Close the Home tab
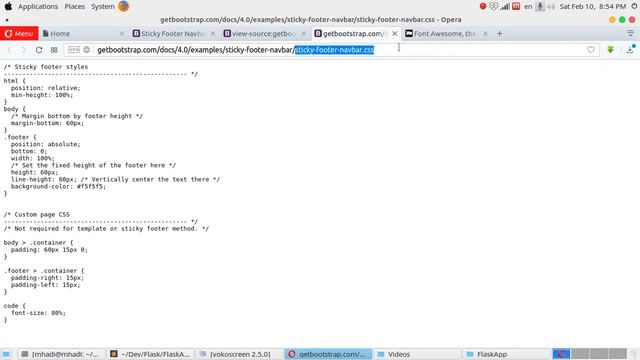 coord(122,33)
